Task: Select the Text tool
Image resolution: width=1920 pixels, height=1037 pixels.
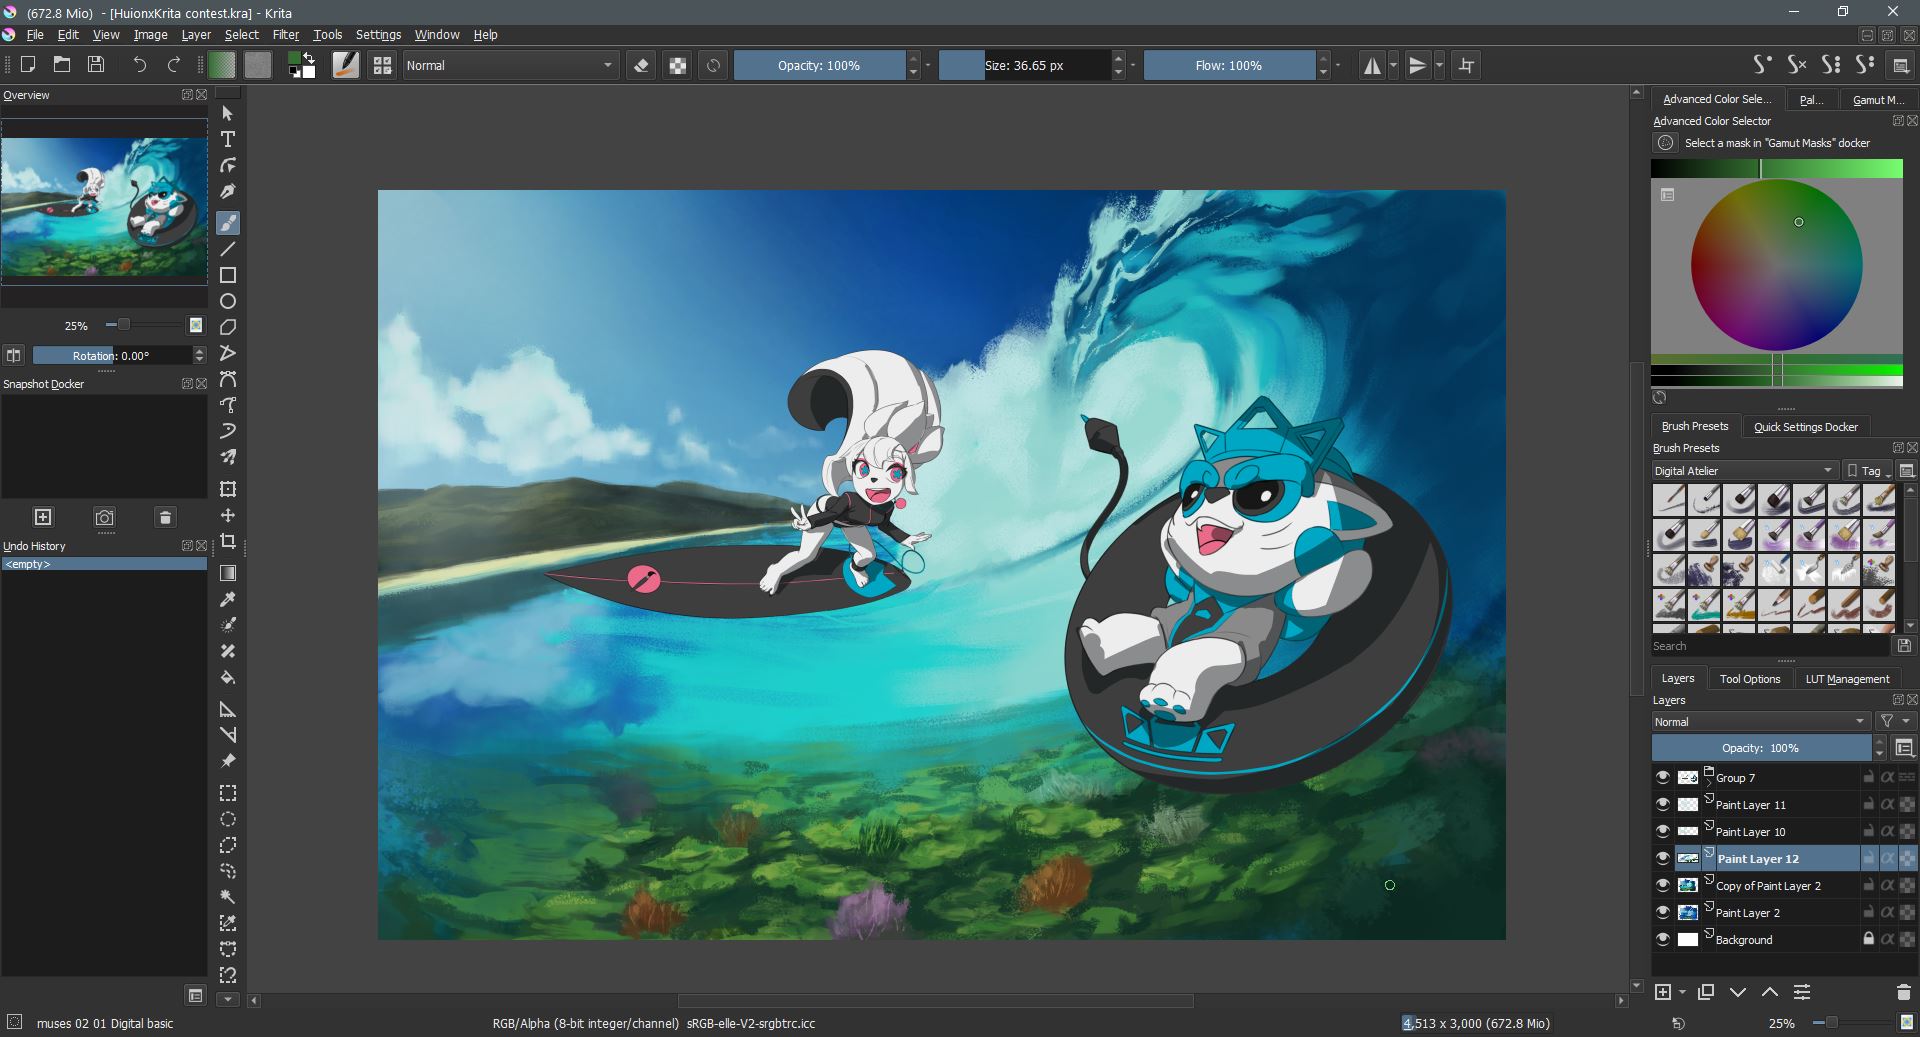Action: point(228,139)
